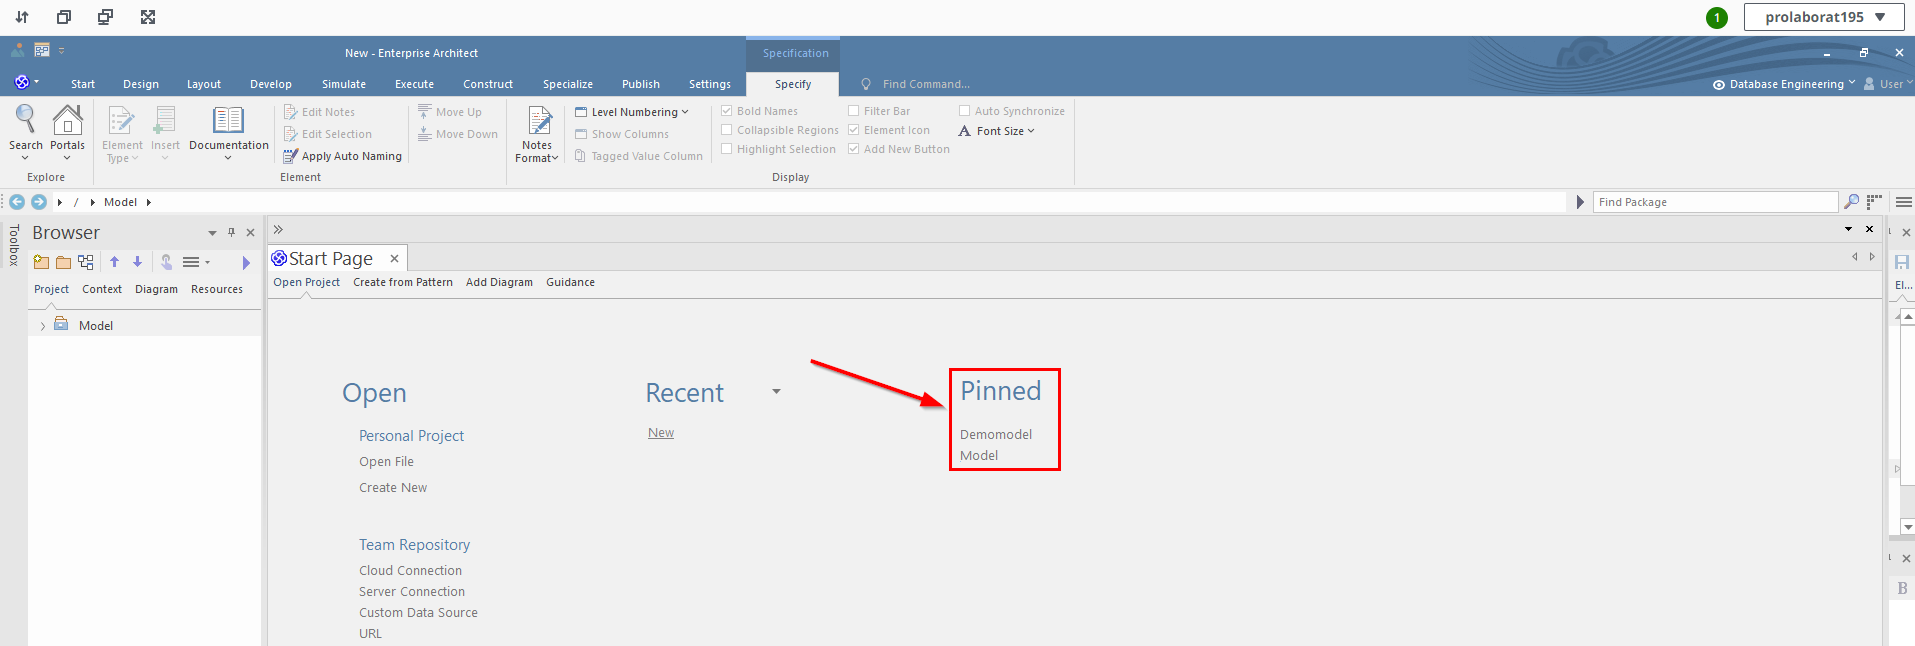The image size is (1915, 646).
Task: Open the Design ribbon tab
Action: click(141, 84)
